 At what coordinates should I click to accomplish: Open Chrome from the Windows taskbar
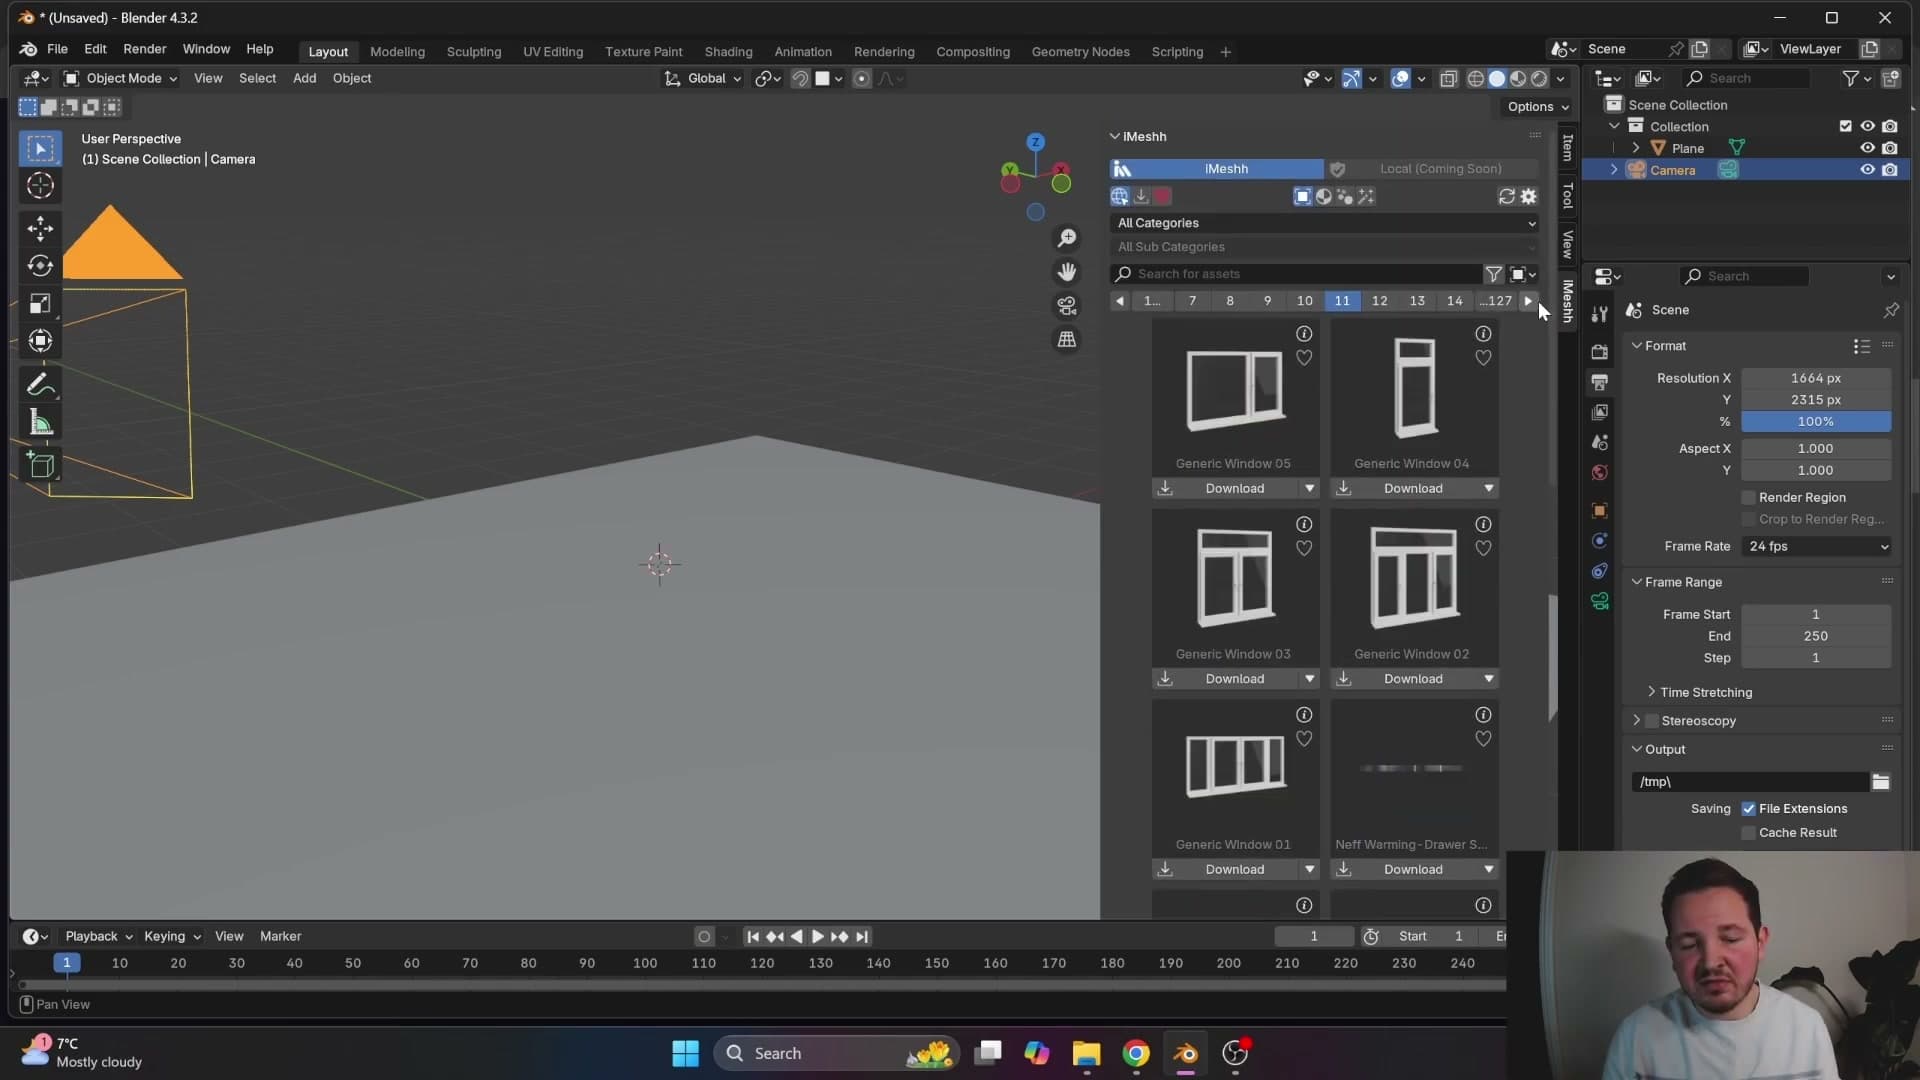pos(1136,1053)
